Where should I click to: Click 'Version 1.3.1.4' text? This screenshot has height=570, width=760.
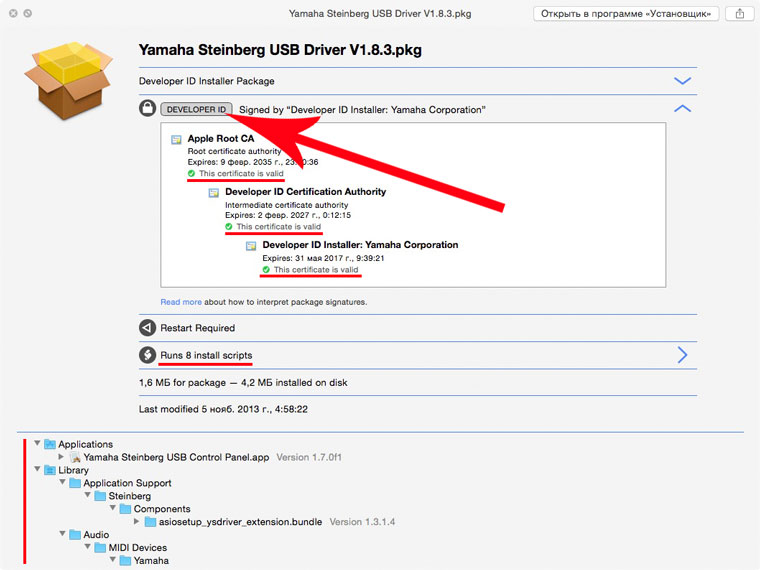(362, 522)
